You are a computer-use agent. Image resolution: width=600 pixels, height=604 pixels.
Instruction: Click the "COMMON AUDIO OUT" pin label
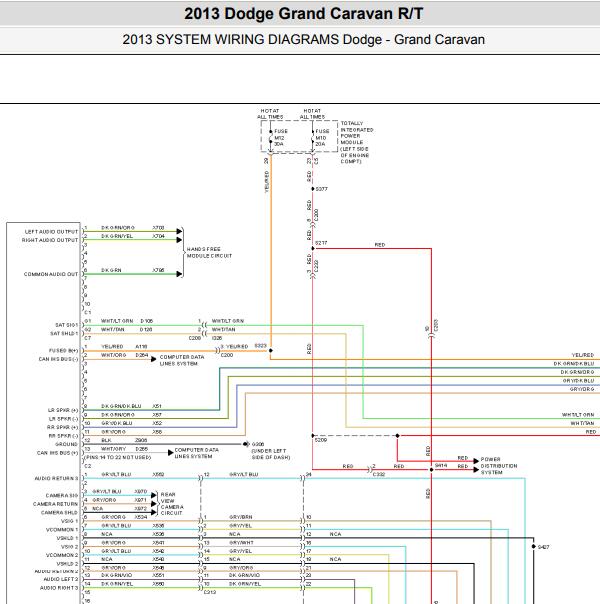[51, 274]
